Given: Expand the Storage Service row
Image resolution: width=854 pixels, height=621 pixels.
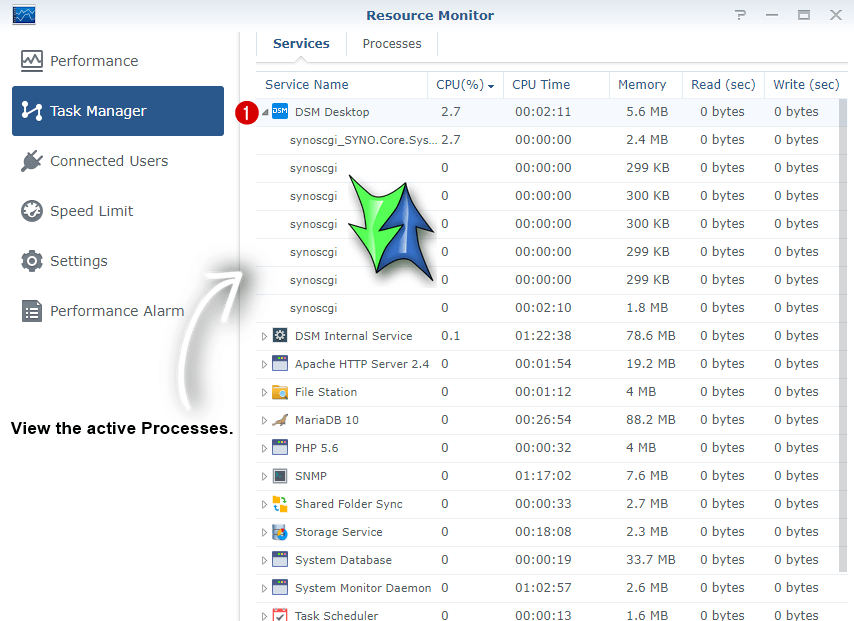Looking at the screenshot, I should pos(264,532).
